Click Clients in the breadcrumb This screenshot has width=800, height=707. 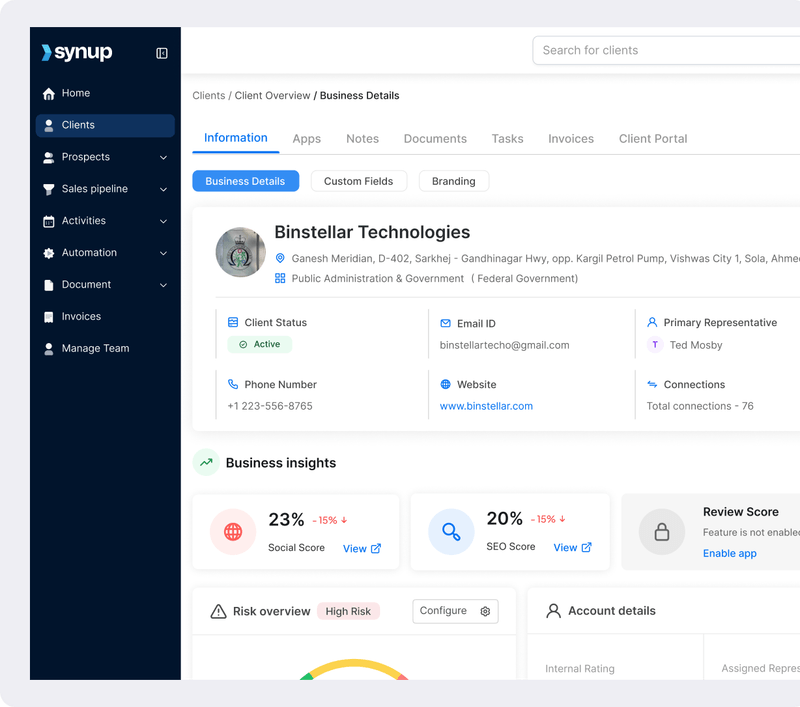pos(209,95)
